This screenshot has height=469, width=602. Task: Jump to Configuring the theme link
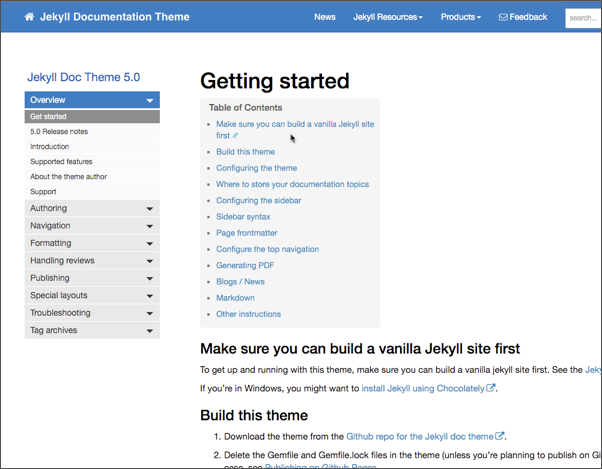point(256,168)
